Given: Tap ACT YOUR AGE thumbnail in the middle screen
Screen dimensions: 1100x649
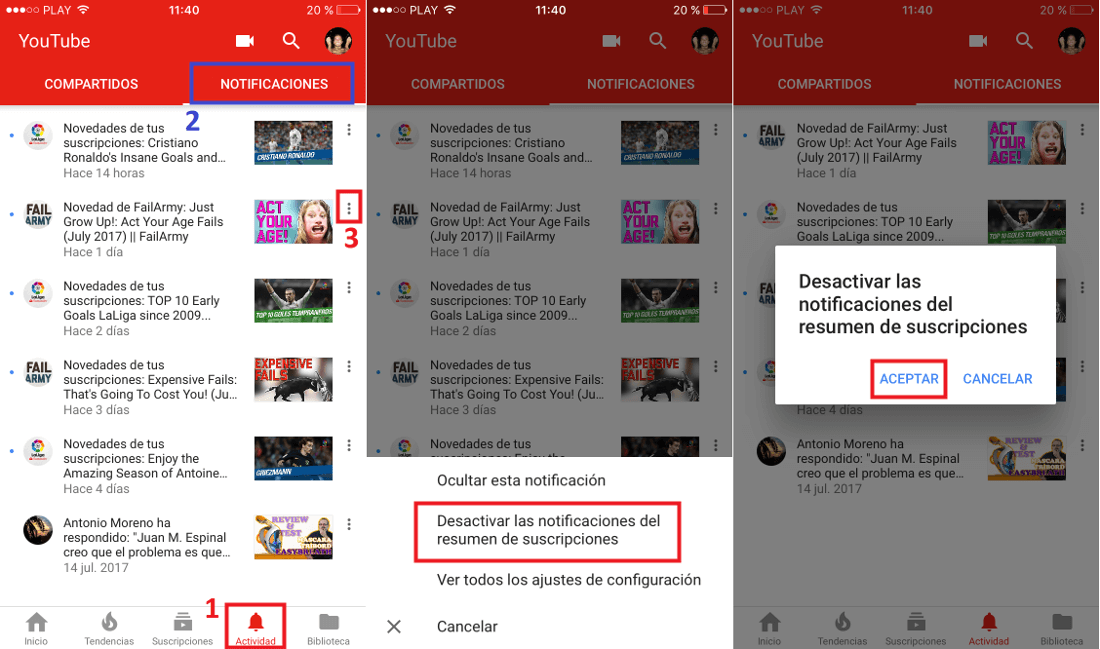Looking at the screenshot, I should (660, 221).
